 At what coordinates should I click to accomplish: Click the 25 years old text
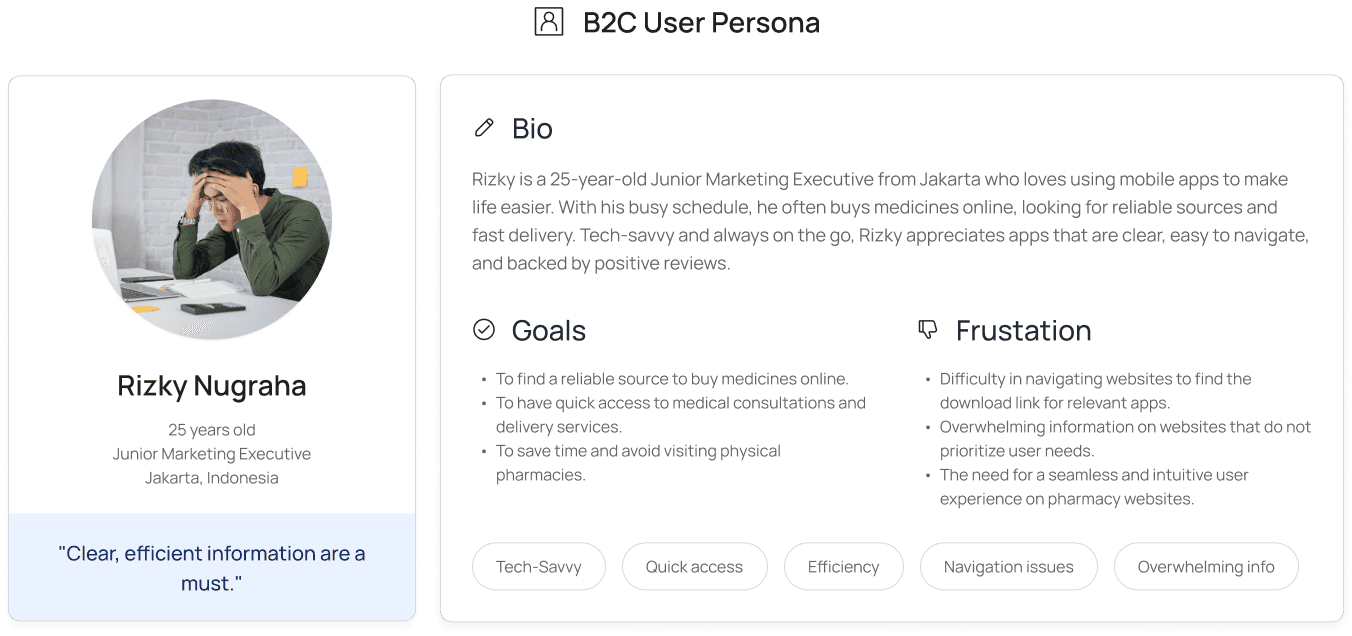pos(212,430)
